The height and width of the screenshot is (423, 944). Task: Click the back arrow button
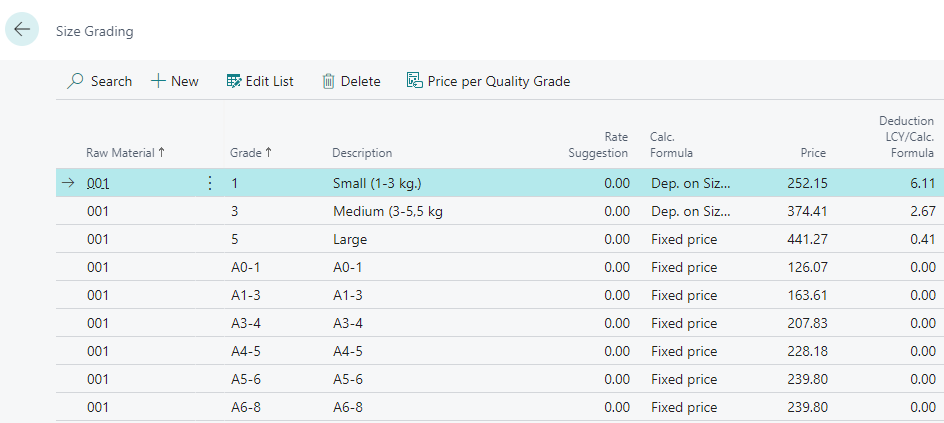click(x=22, y=30)
